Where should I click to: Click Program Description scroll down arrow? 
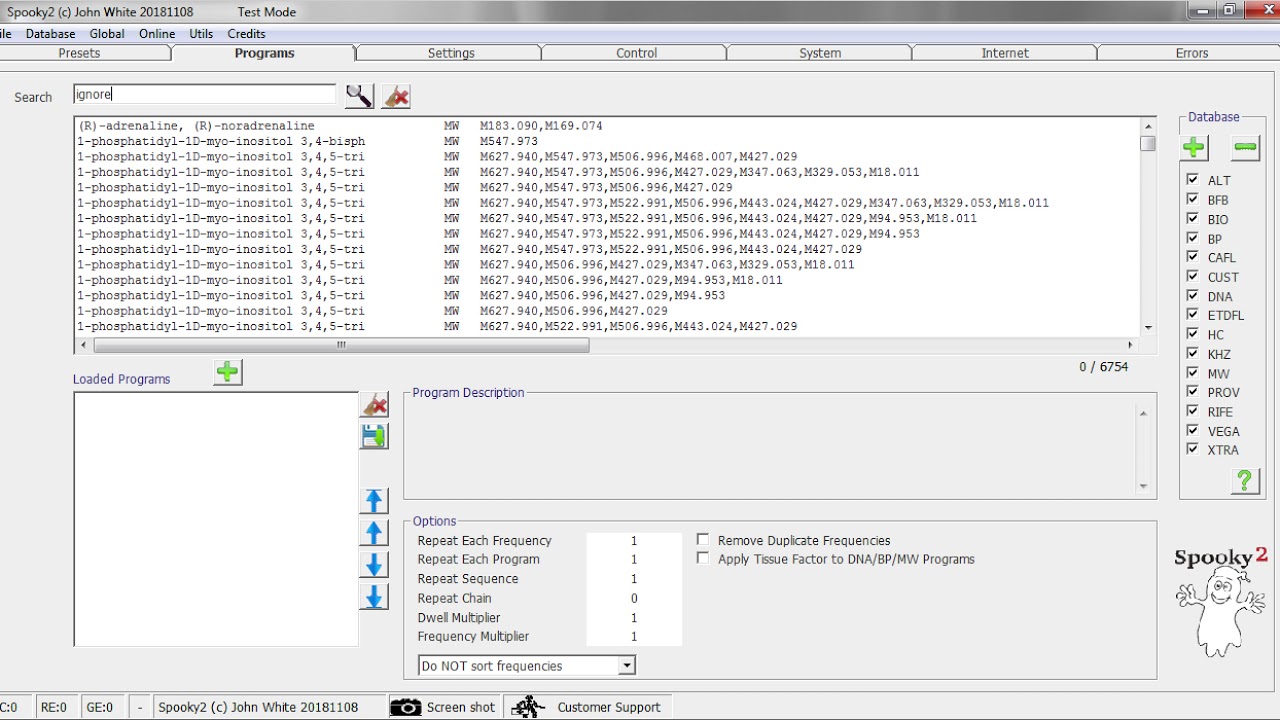(x=1143, y=486)
